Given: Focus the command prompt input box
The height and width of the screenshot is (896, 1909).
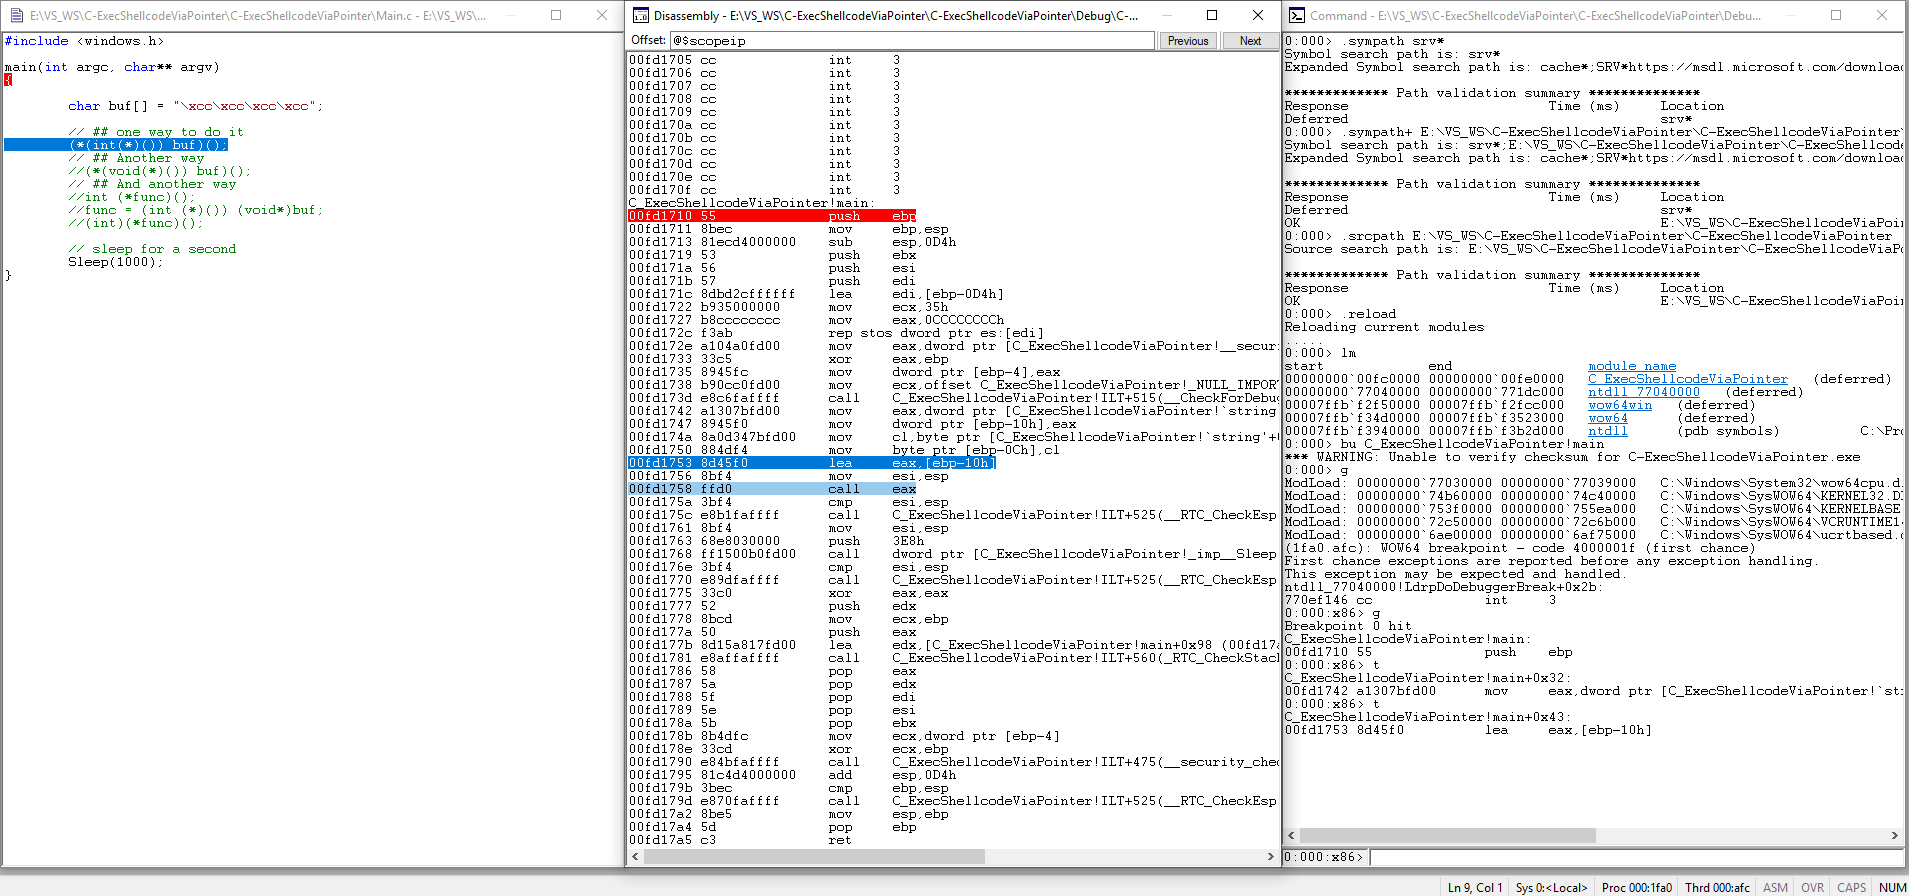Looking at the screenshot, I should [1635, 857].
